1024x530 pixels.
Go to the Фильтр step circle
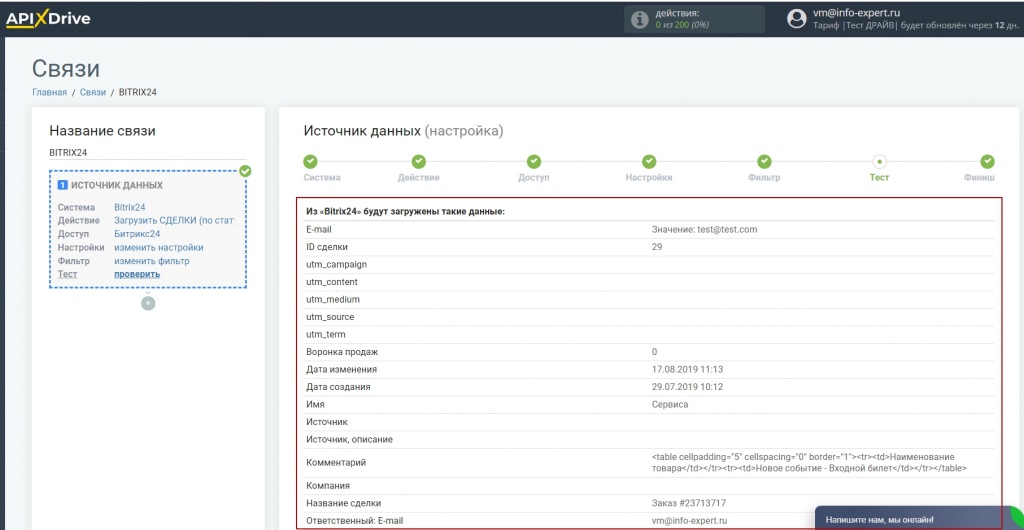[x=764, y=161]
